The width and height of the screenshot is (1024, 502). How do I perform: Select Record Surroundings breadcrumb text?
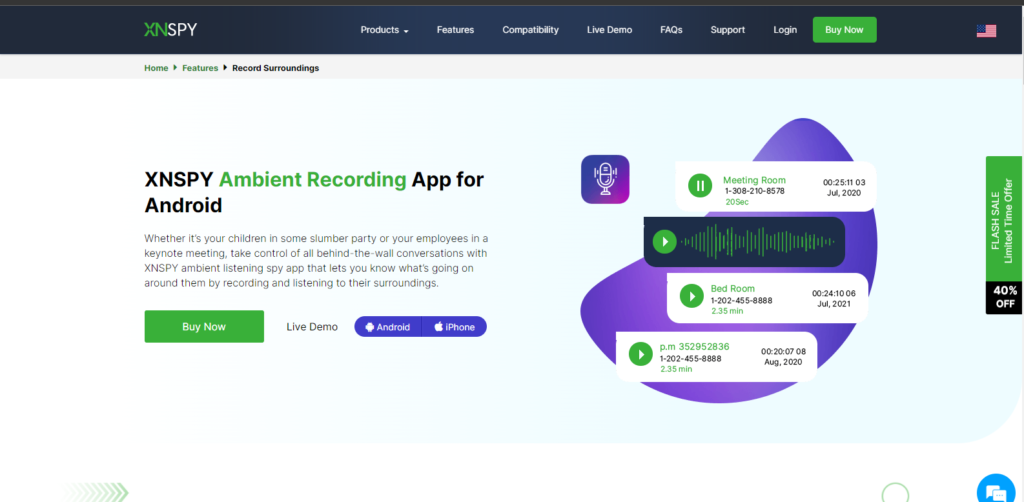pos(276,68)
